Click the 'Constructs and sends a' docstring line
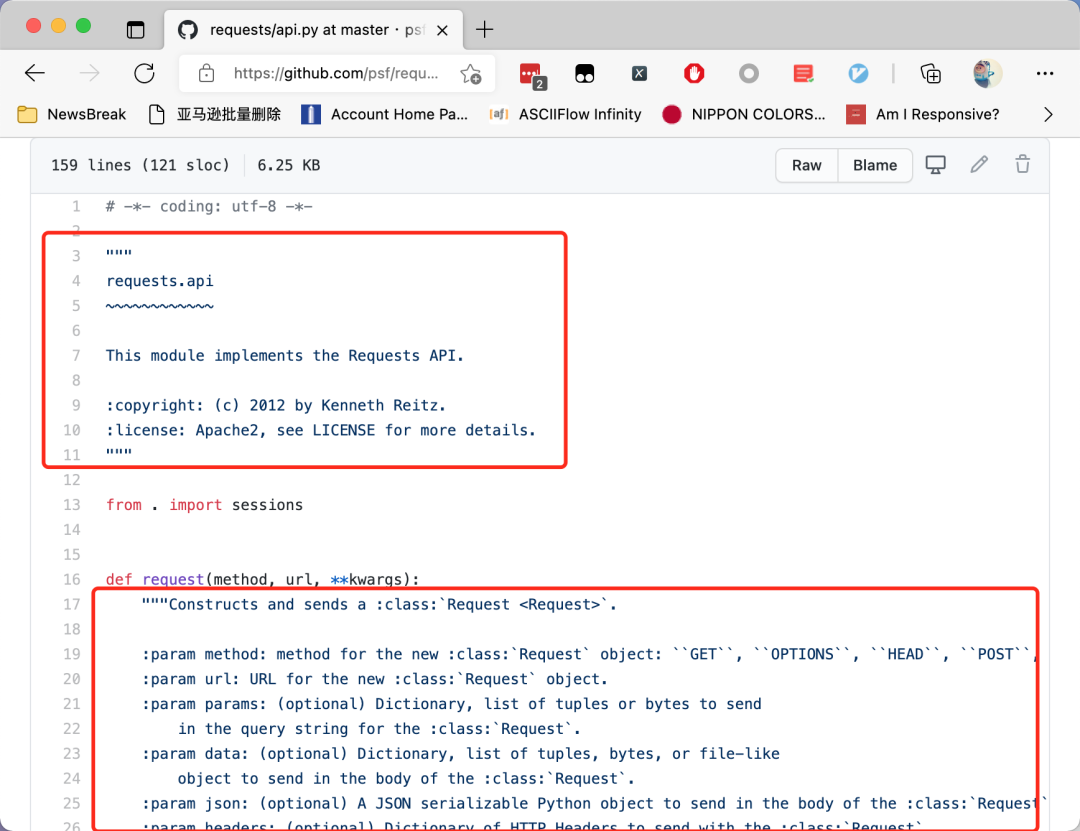This screenshot has width=1080, height=831. tap(380, 604)
